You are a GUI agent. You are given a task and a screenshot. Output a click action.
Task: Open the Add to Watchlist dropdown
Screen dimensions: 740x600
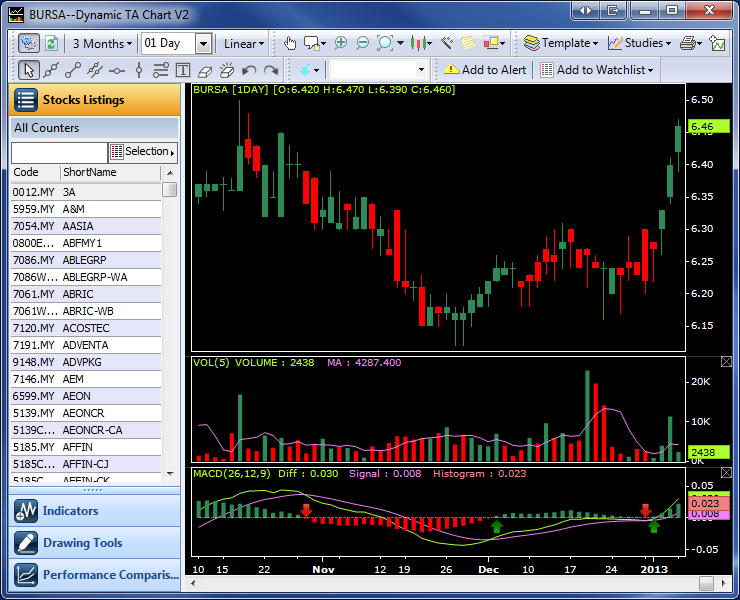tap(597, 70)
